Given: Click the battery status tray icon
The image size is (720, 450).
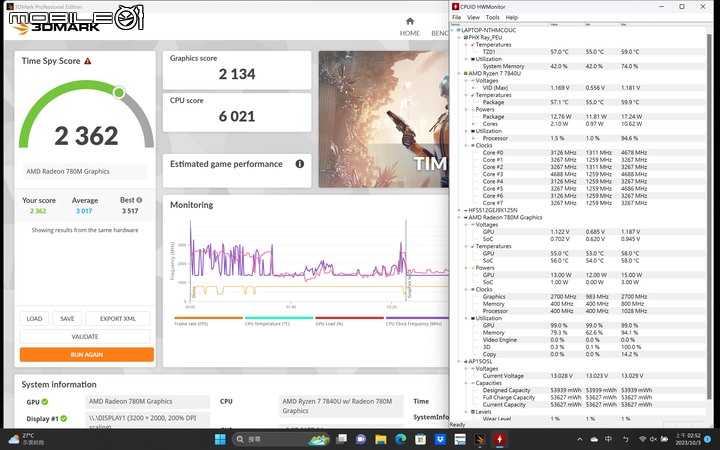Looking at the screenshot, I should click(664, 439).
